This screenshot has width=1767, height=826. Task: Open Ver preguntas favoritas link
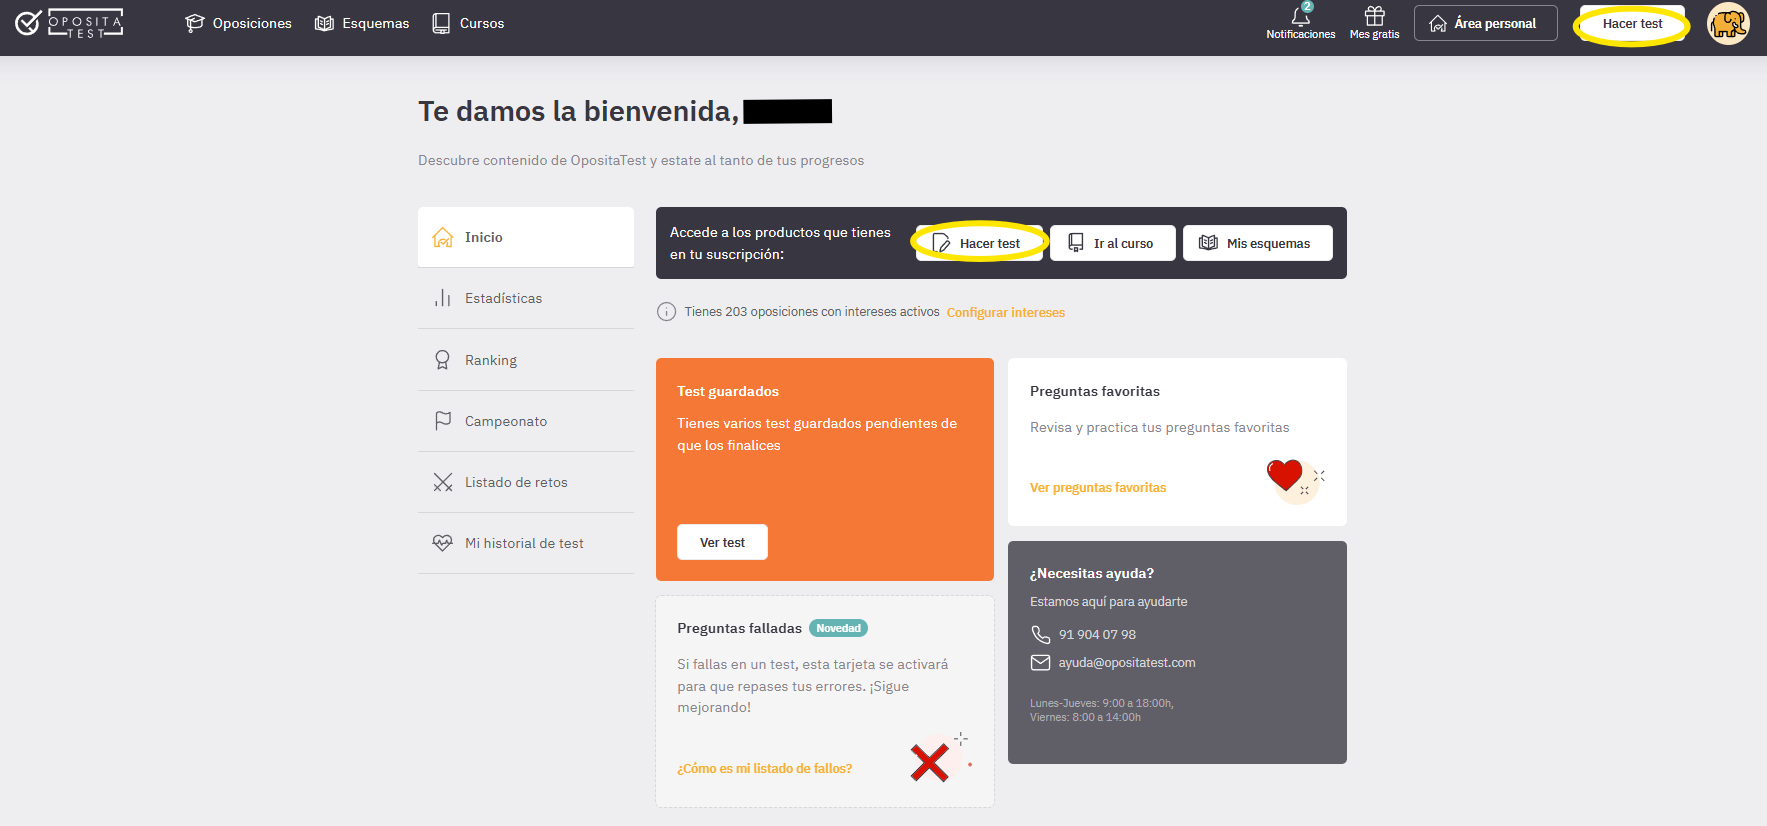pyautogui.click(x=1098, y=488)
